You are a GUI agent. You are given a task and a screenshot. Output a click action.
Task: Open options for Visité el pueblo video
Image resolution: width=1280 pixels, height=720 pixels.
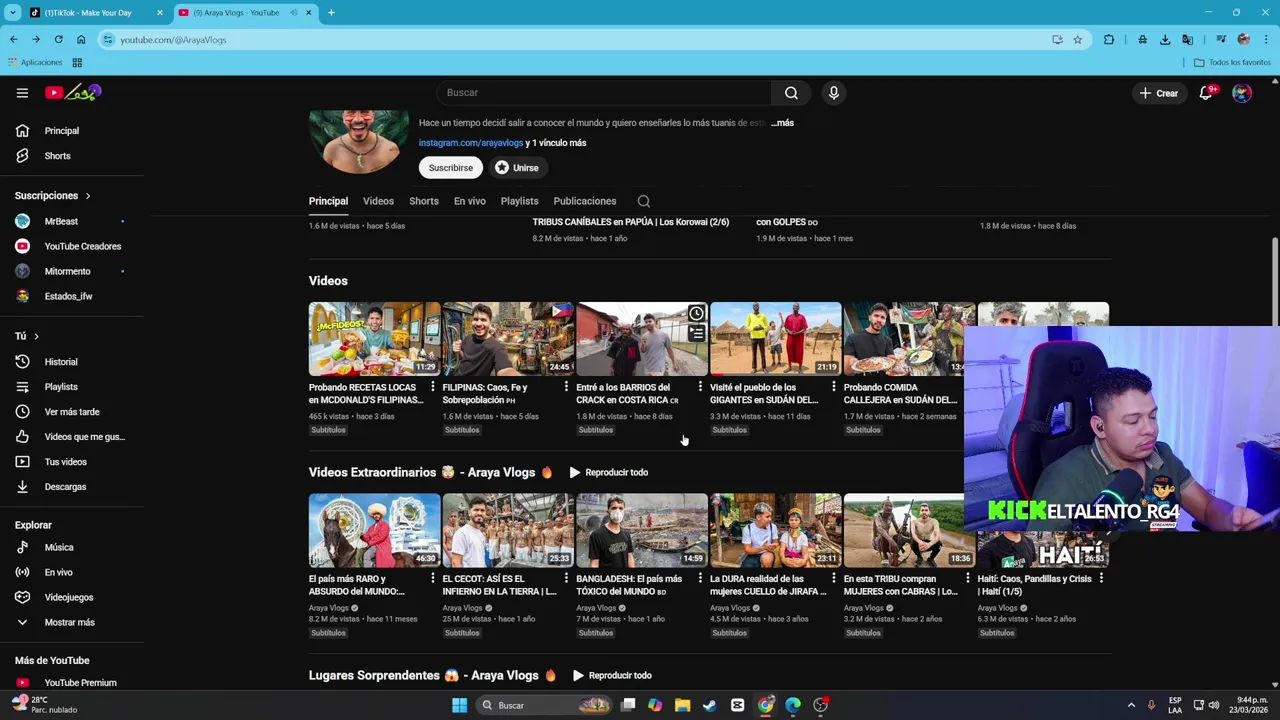833,387
